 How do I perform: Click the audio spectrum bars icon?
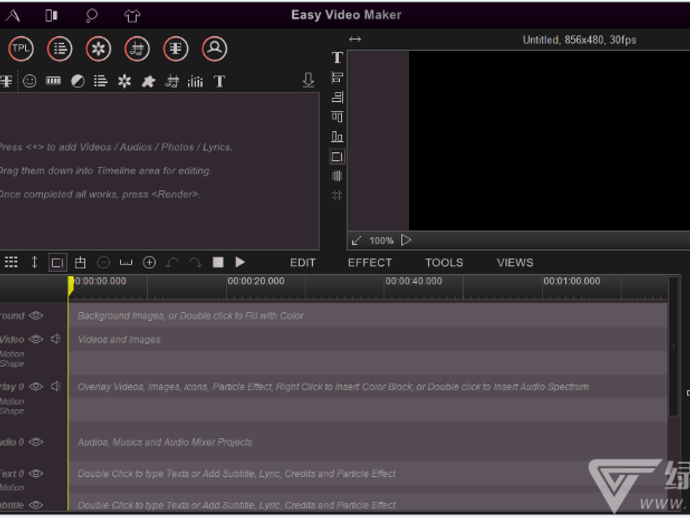pos(195,81)
